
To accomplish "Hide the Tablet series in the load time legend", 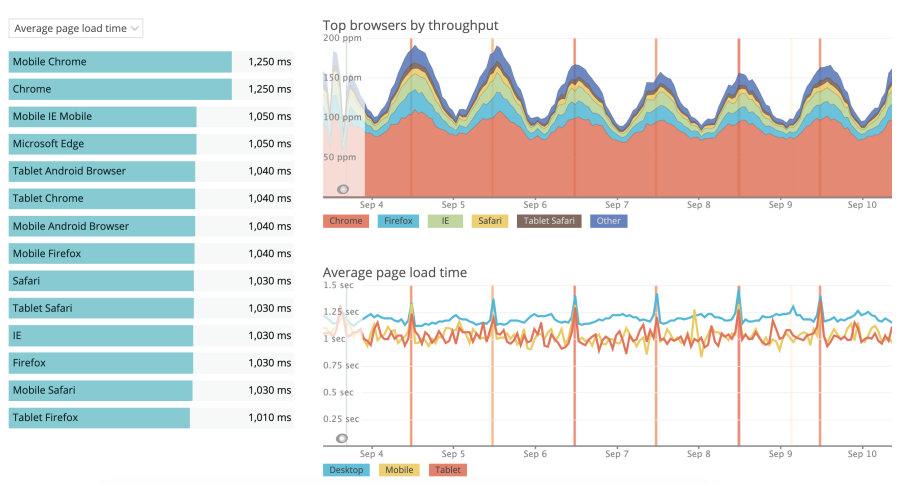I will [448, 469].
